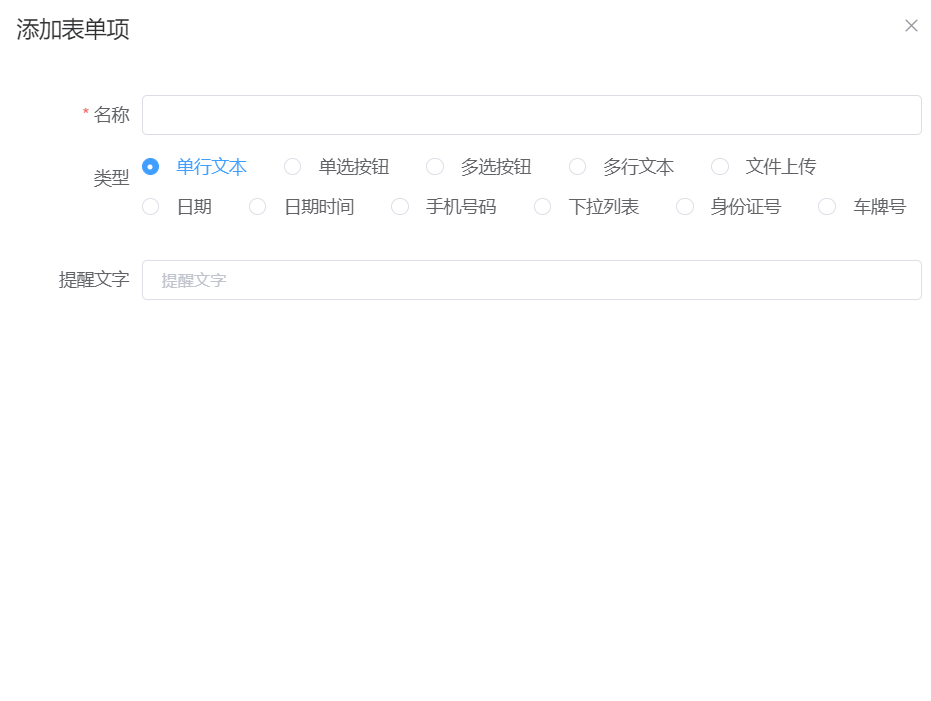
Task: Click the 文件上传 label text
Action: pyautogui.click(x=780, y=167)
